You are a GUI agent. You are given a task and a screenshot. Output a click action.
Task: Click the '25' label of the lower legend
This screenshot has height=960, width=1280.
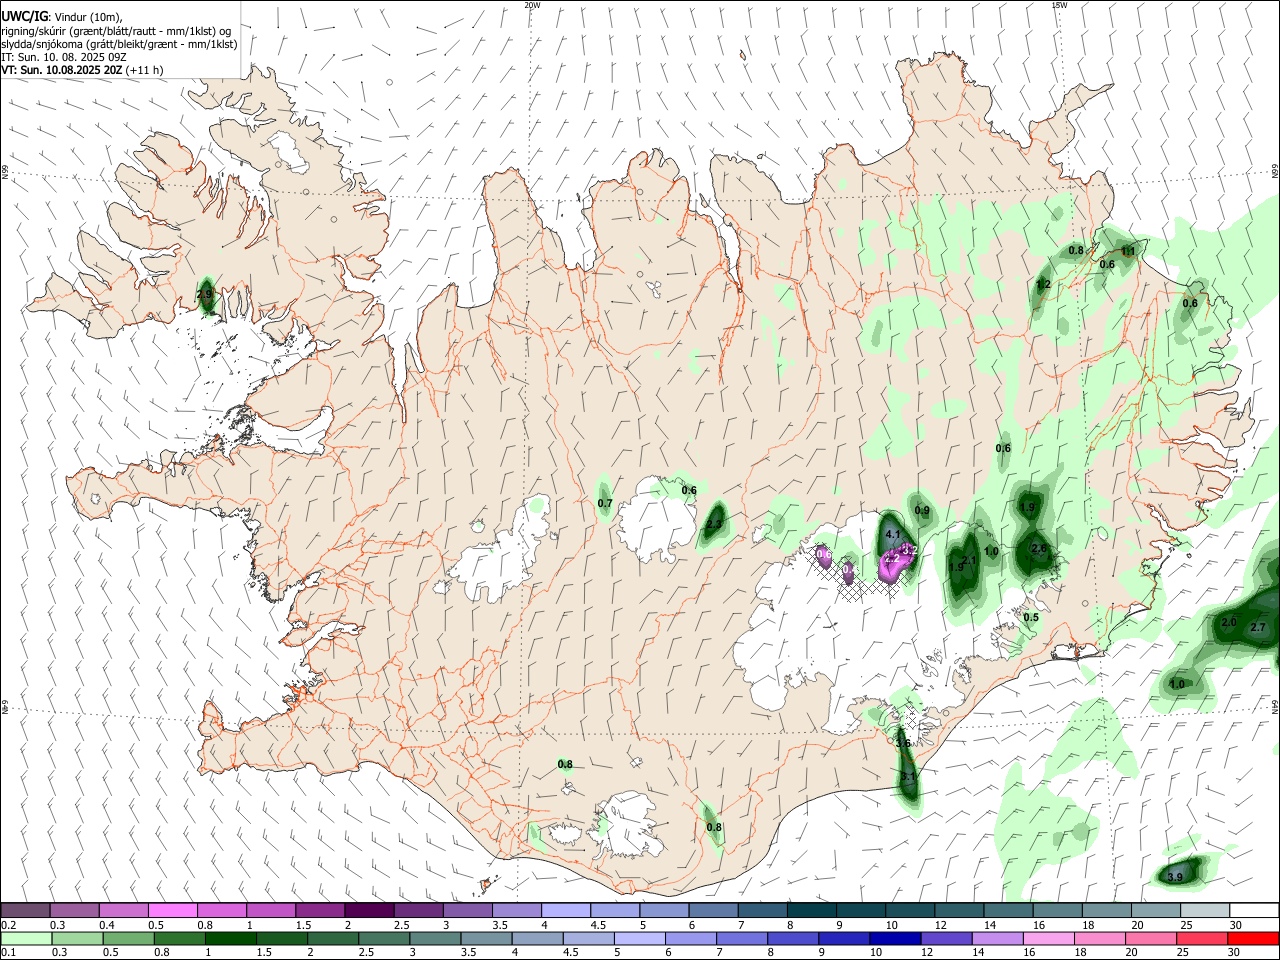(1183, 953)
